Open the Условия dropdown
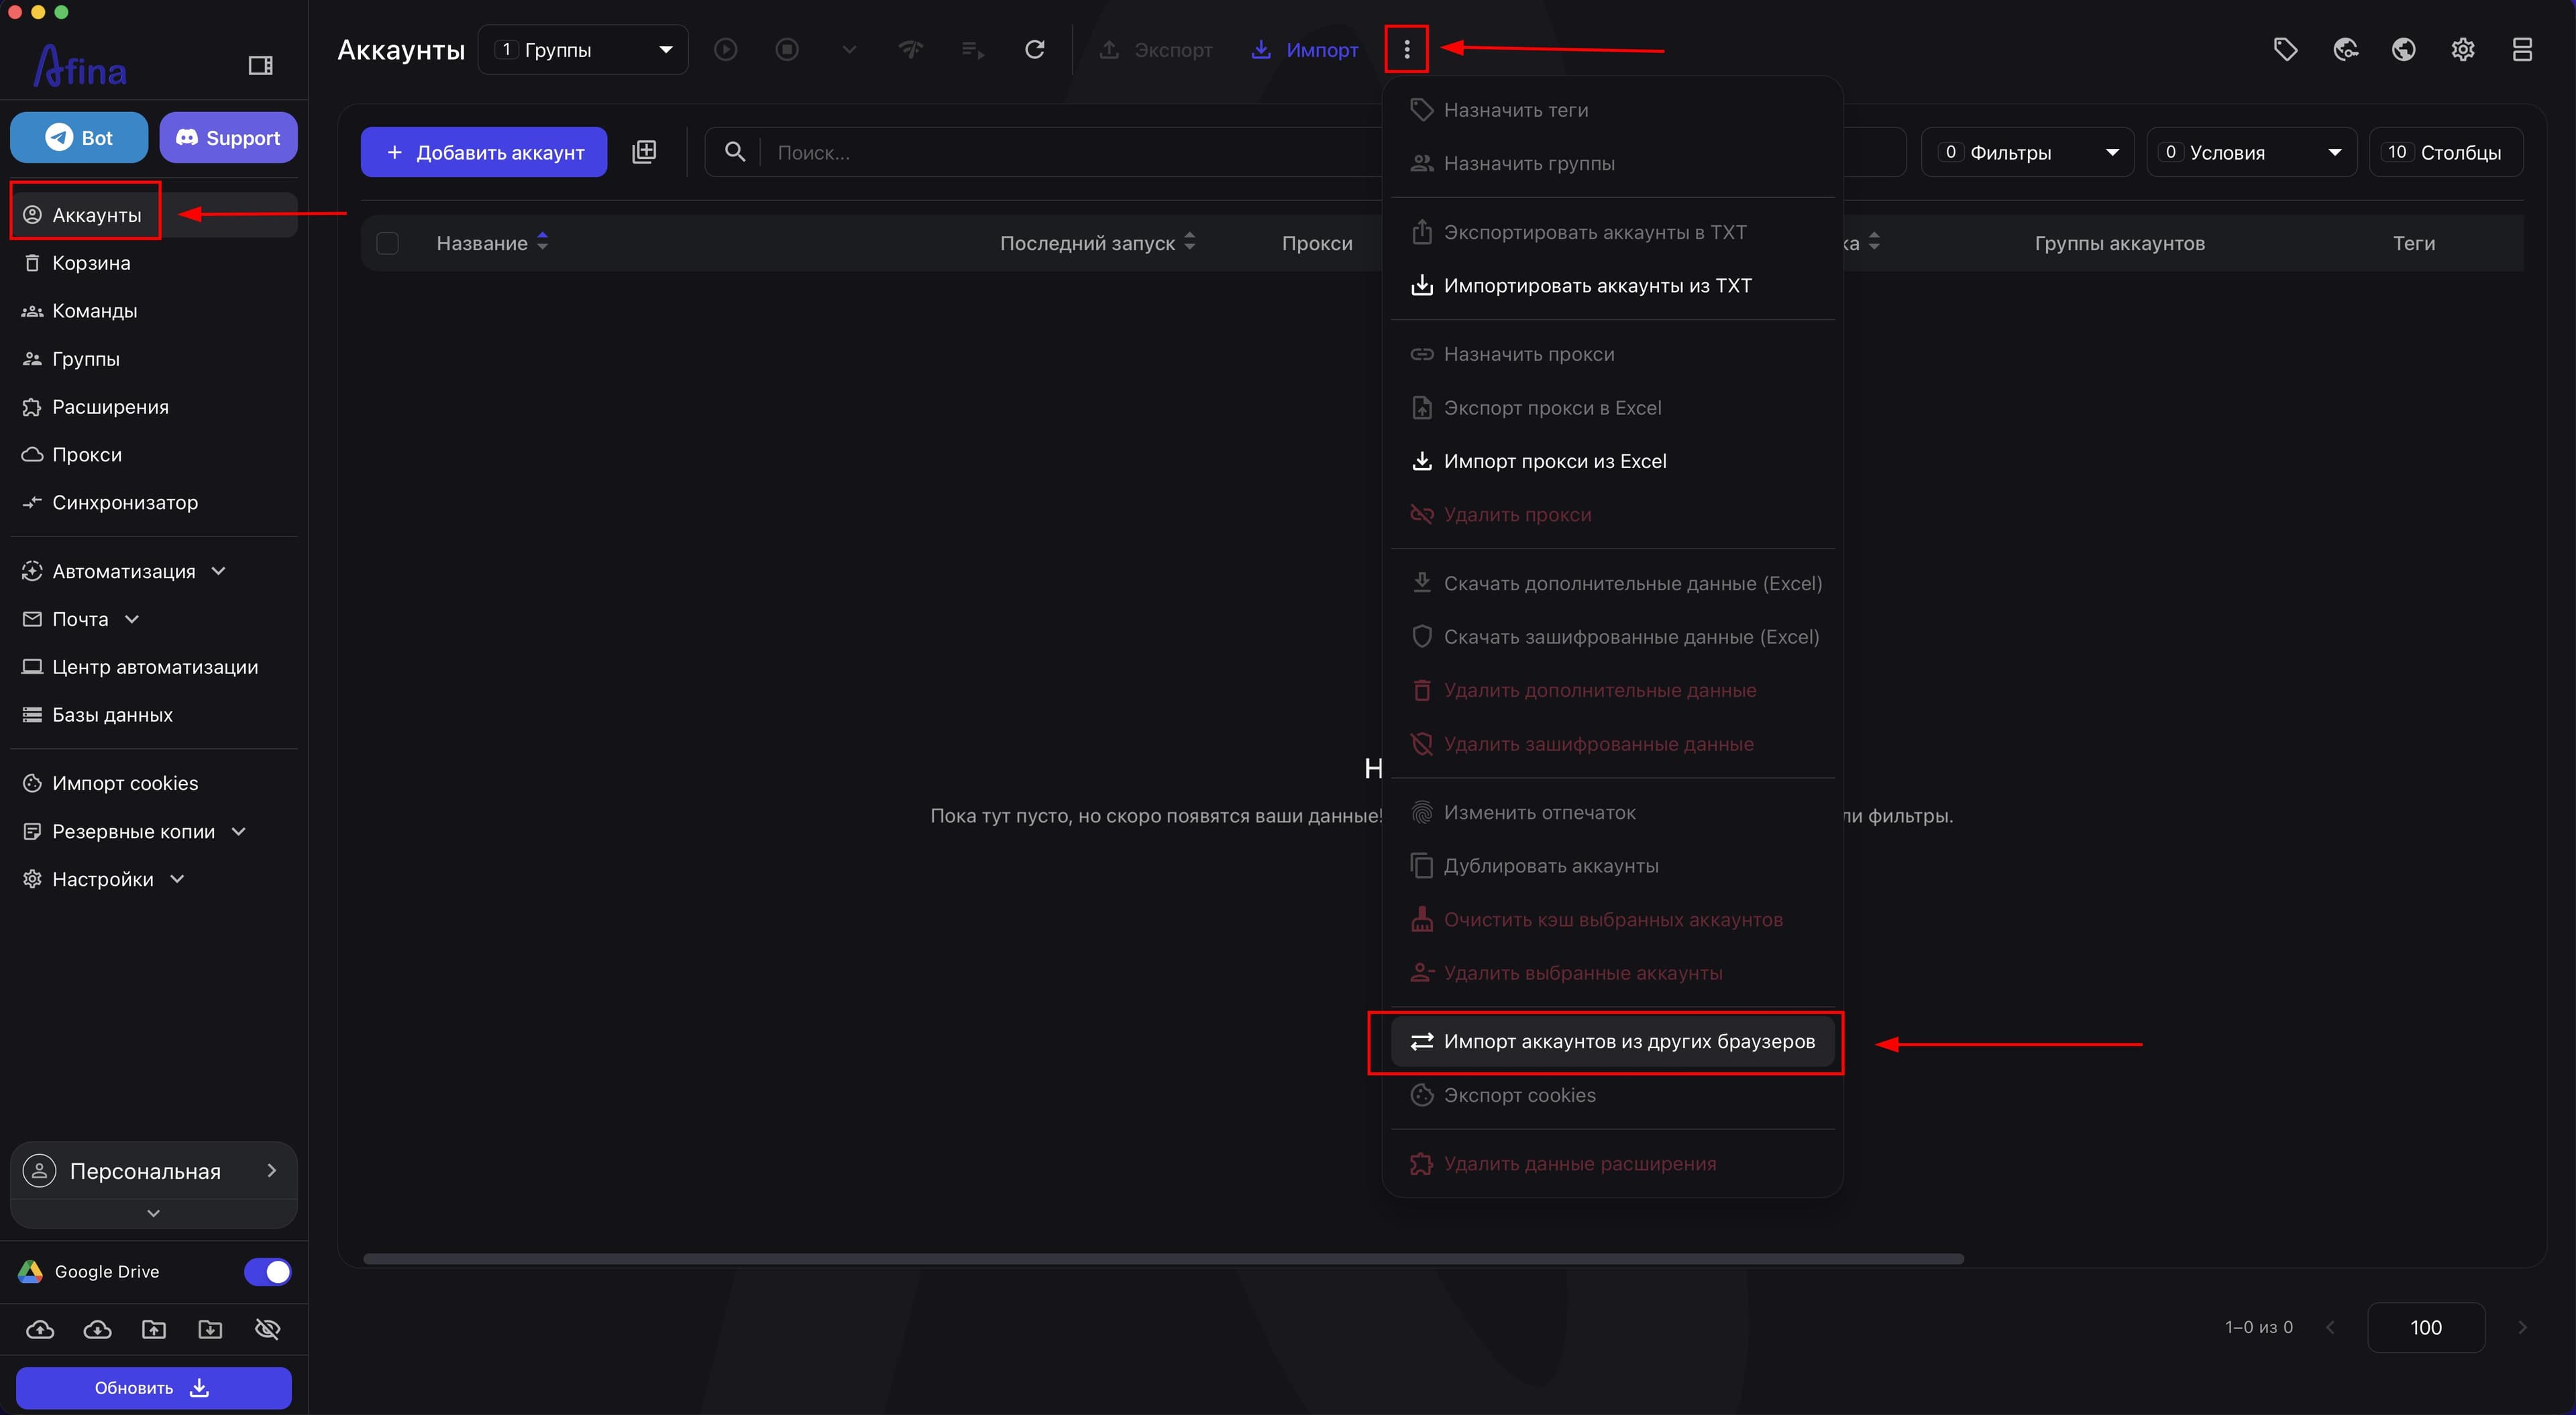Image resolution: width=2576 pixels, height=1415 pixels. pyautogui.click(x=2251, y=152)
